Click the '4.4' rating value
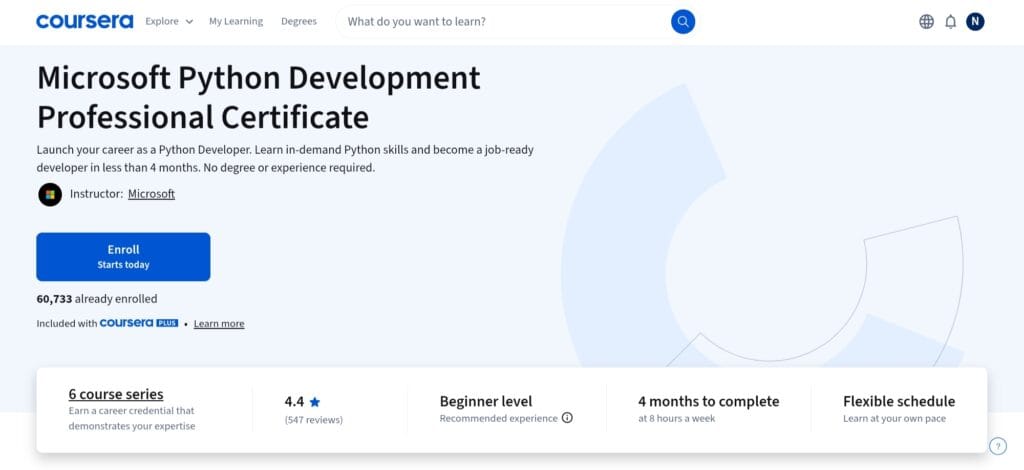The image size is (1024, 470). pos(294,401)
